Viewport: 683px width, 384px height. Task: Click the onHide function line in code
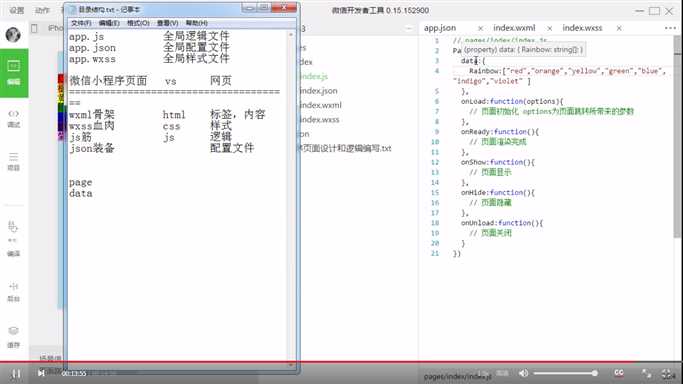pyautogui.click(x=497, y=192)
